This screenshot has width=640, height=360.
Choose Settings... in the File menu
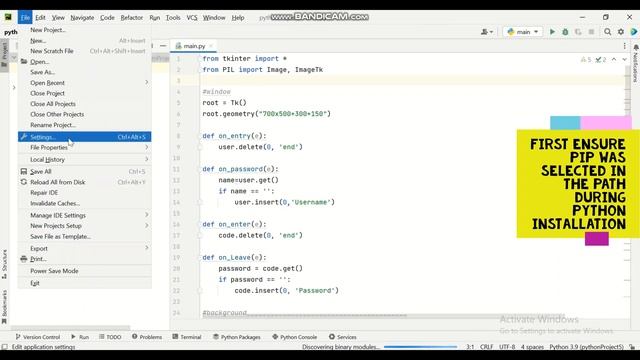[84, 137]
